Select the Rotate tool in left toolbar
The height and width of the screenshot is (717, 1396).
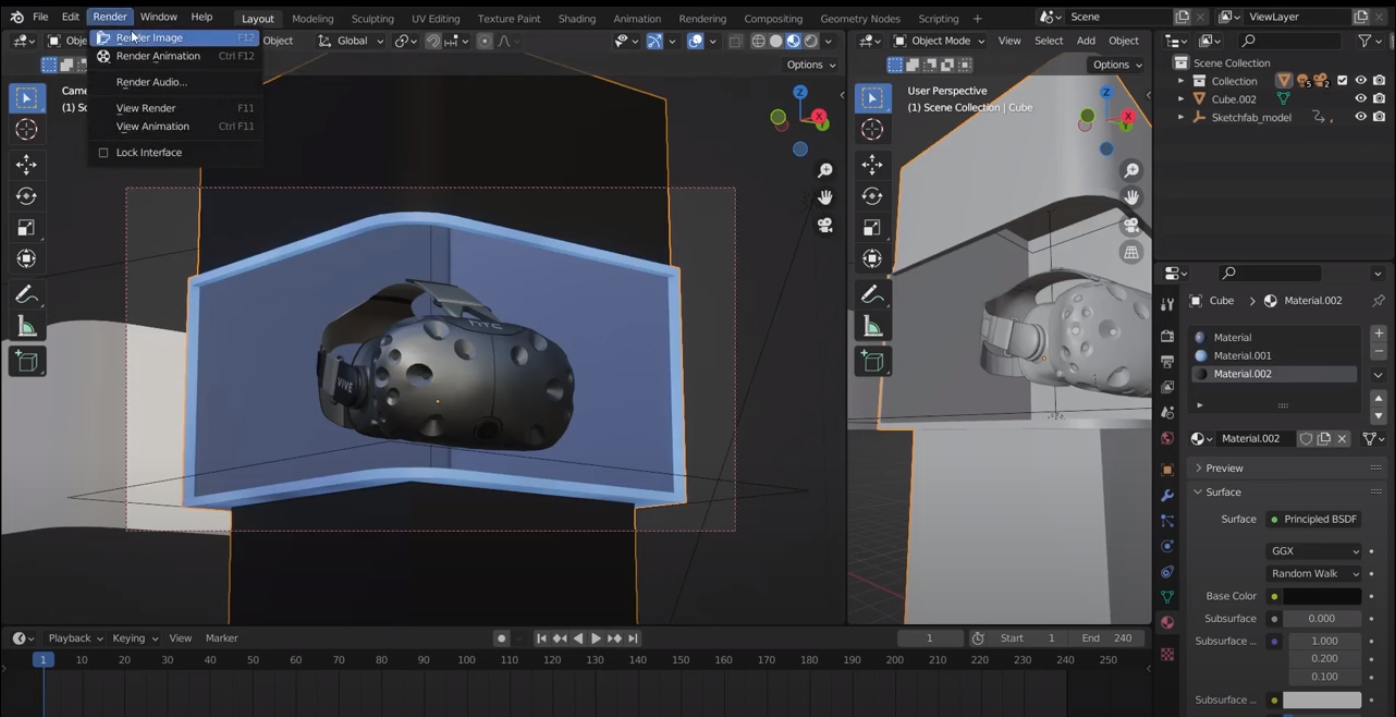pos(27,196)
